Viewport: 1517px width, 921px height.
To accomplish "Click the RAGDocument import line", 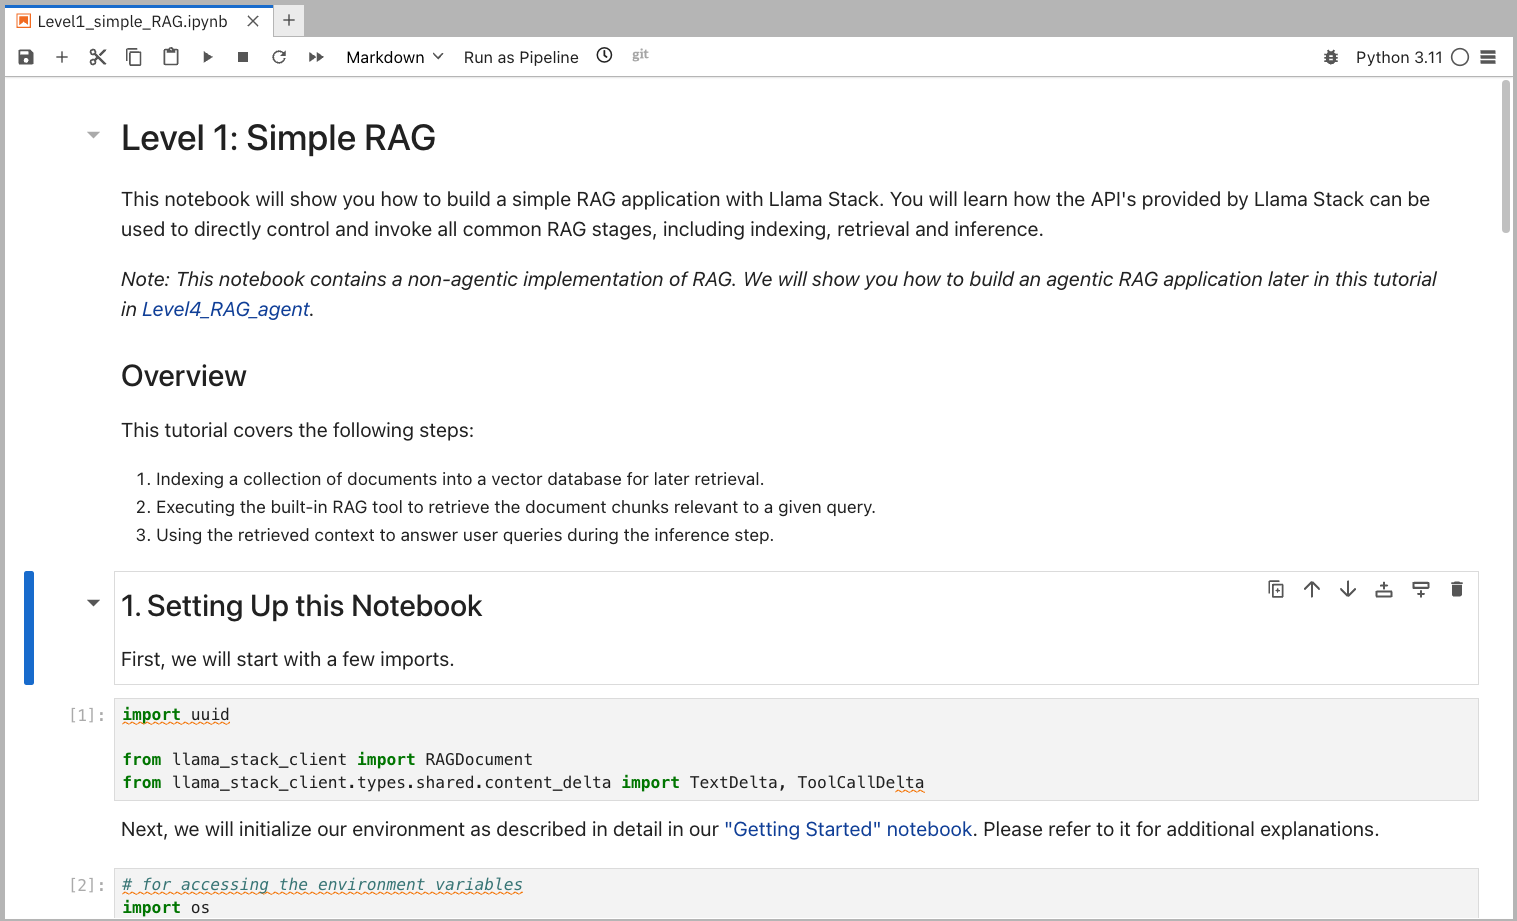I will (328, 760).
